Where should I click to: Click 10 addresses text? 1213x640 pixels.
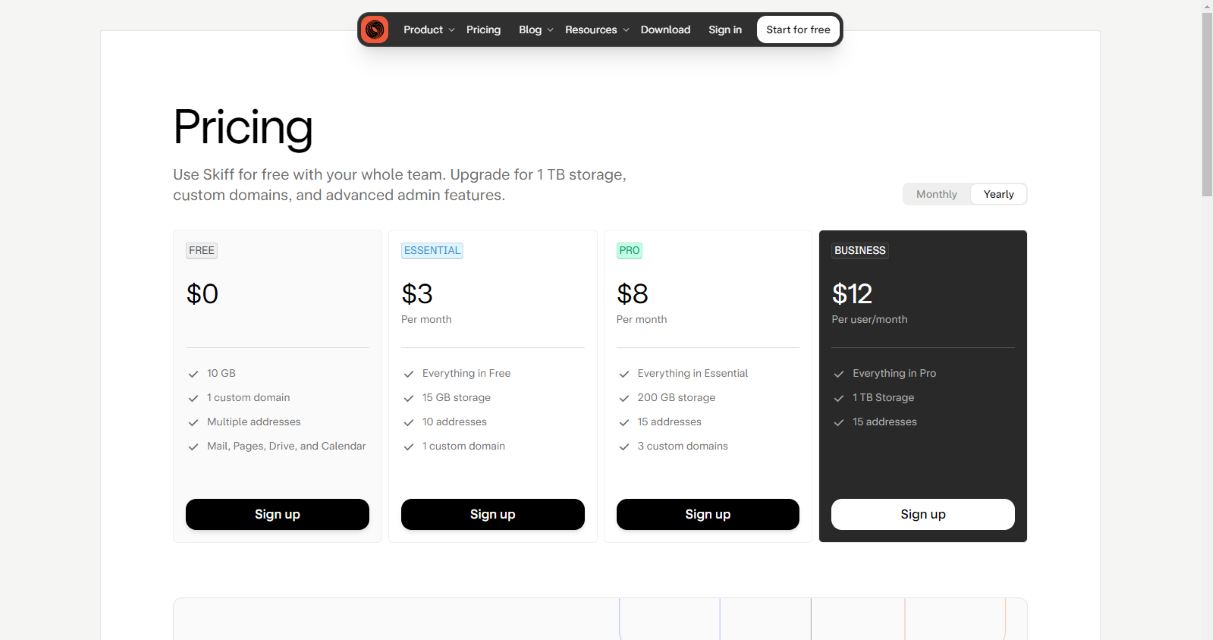click(454, 422)
